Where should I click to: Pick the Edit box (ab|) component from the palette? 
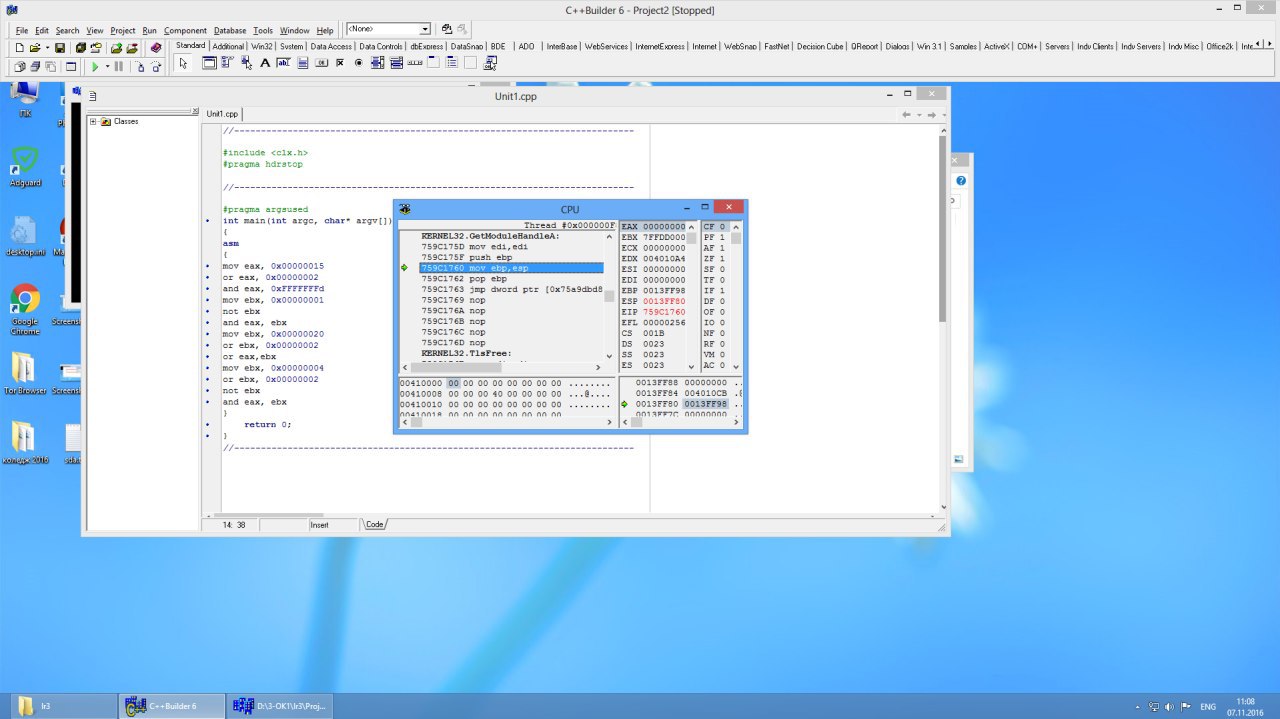click(x=283, y=63)
